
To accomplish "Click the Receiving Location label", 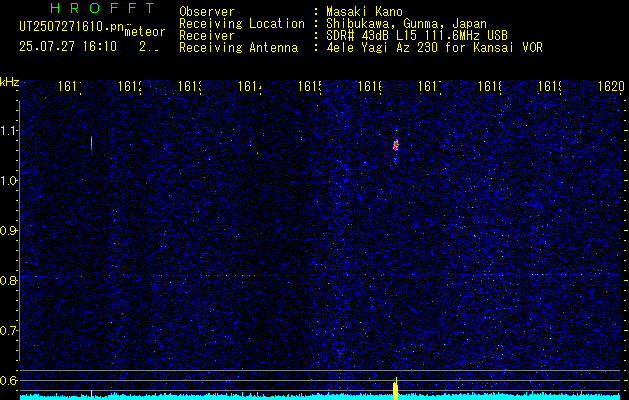I will click(x=242, y=24).
